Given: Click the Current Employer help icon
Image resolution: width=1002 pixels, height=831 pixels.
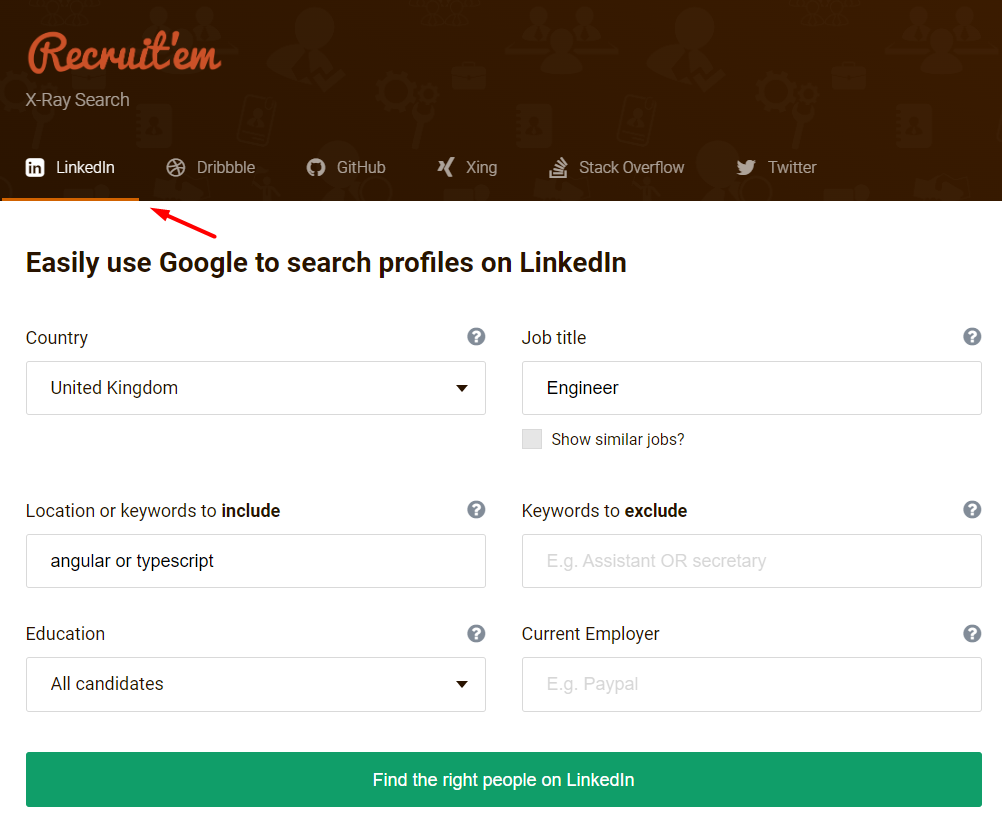Looking at the screenshot, I should (x=972, y=633).
